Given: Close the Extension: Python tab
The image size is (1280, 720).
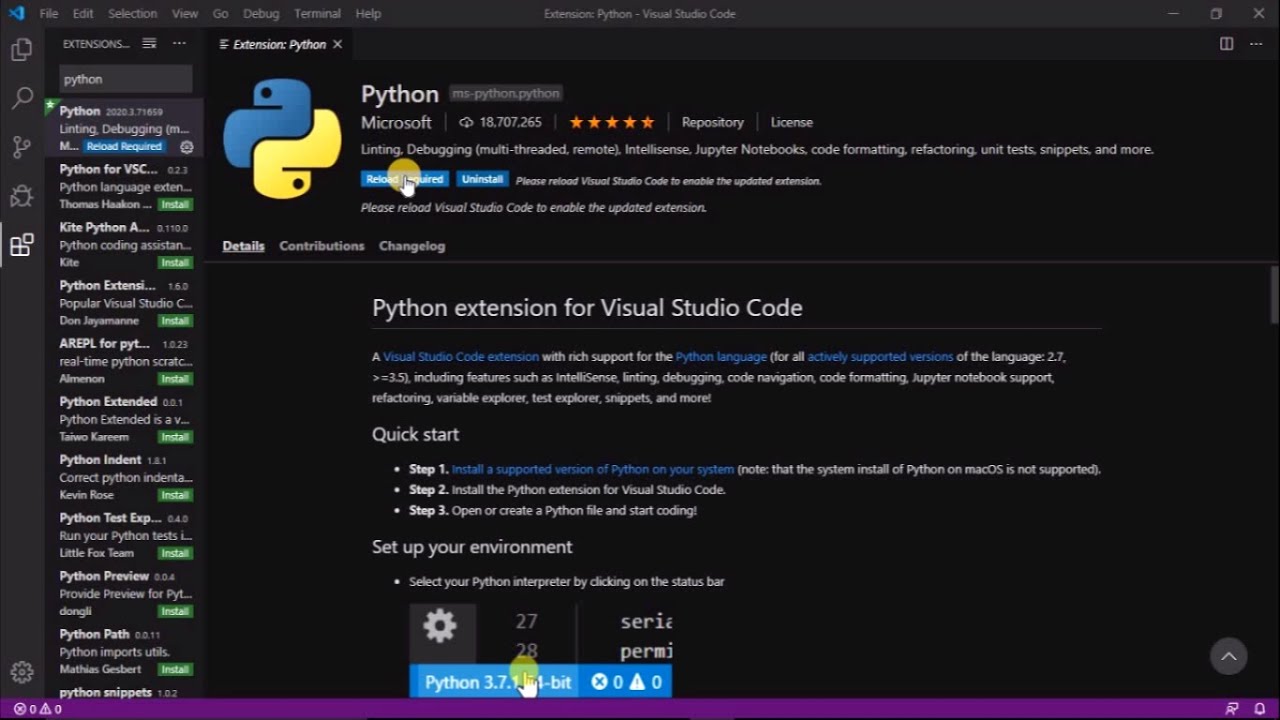Looking at the screenshot, I should click(337, 44).
